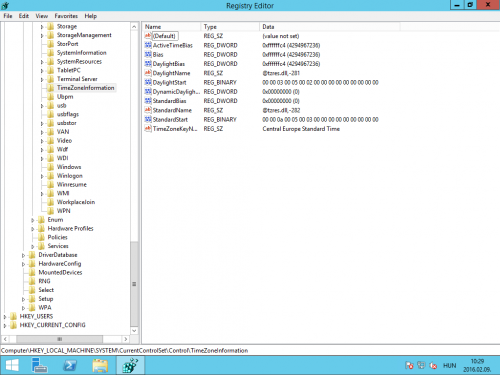500x375 pixels.
Task: Click the TimeZoneKeyName string icon
Action: click(148, 129)
